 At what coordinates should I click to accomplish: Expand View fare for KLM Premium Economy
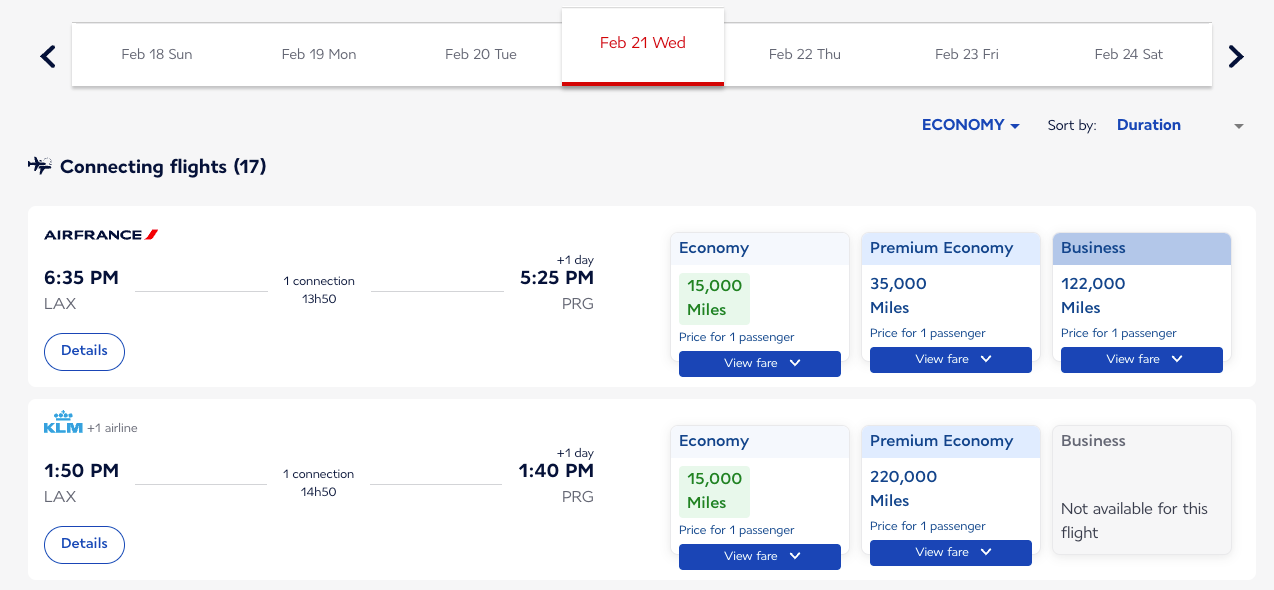pos(950,552)
